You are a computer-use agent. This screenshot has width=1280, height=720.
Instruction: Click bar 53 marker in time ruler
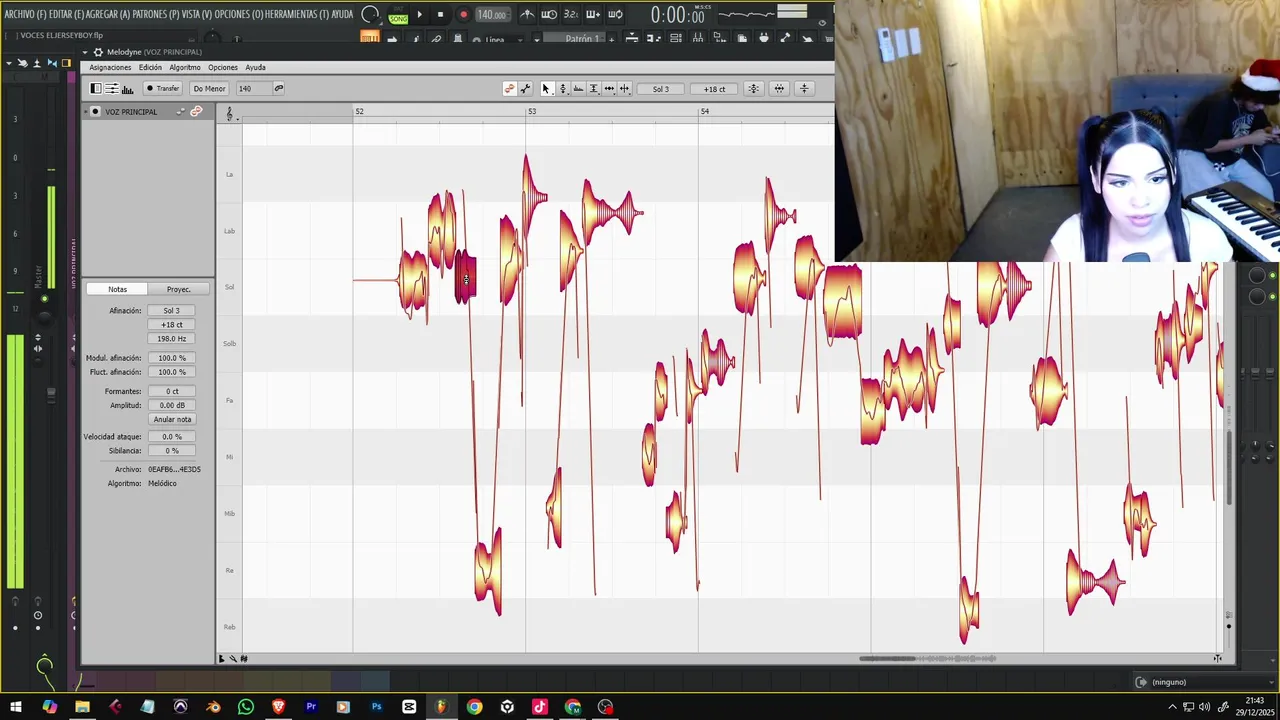click(x=532, y=111)
